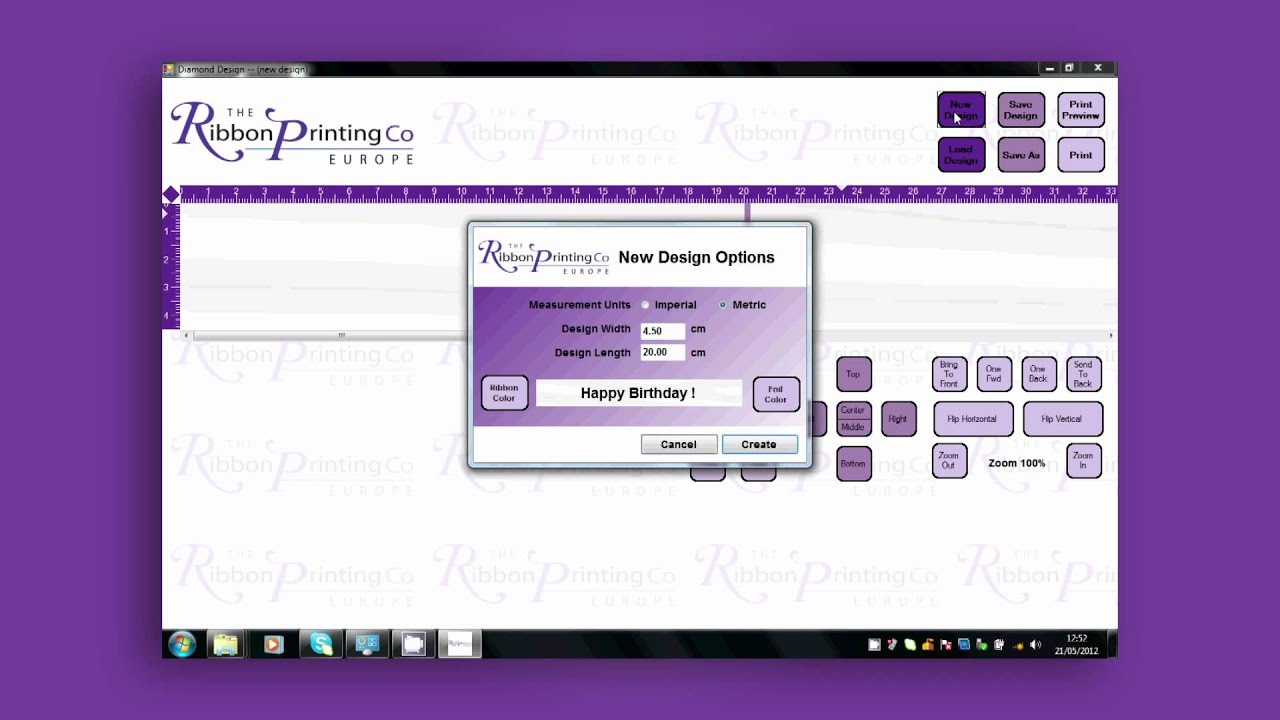The height and width of the screenshot is (720, 1280).
Task: Click the One Back layer button
Action: pyautogui.click(x=1038, y=374)
